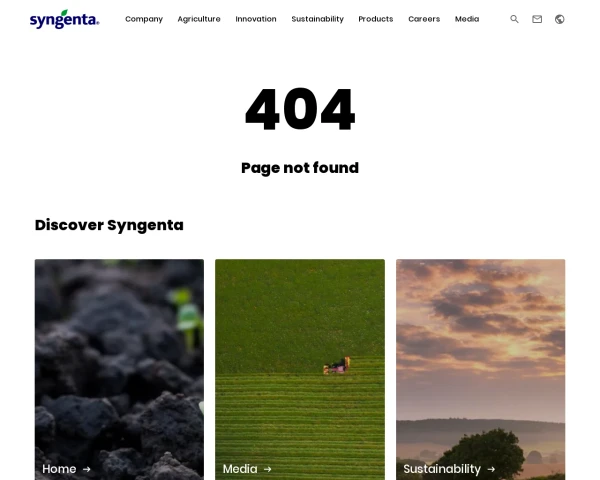Select Media in the top navigation
This screenshot has height=480, width=600.
[x=467, y=19]
